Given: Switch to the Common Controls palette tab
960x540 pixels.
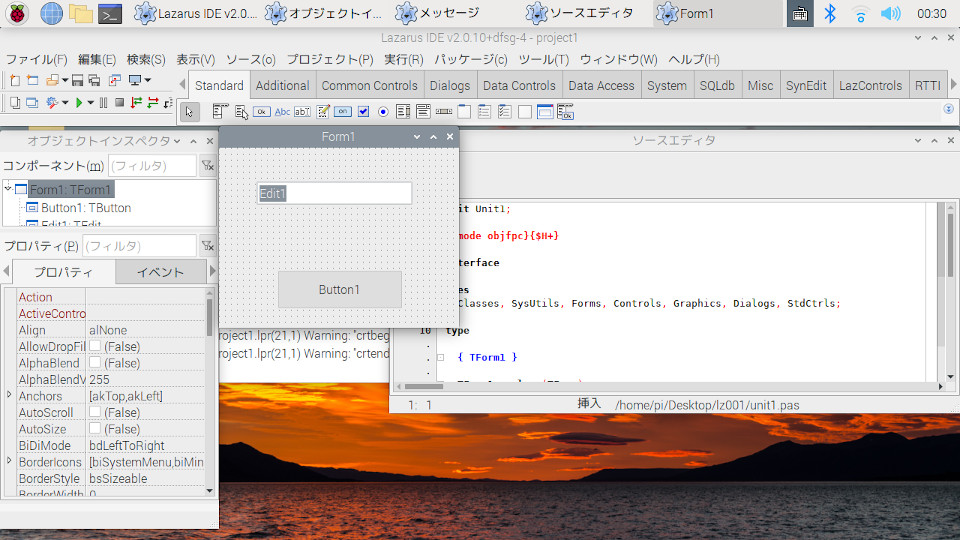Looking at the screenshot, I should (369, 86).
